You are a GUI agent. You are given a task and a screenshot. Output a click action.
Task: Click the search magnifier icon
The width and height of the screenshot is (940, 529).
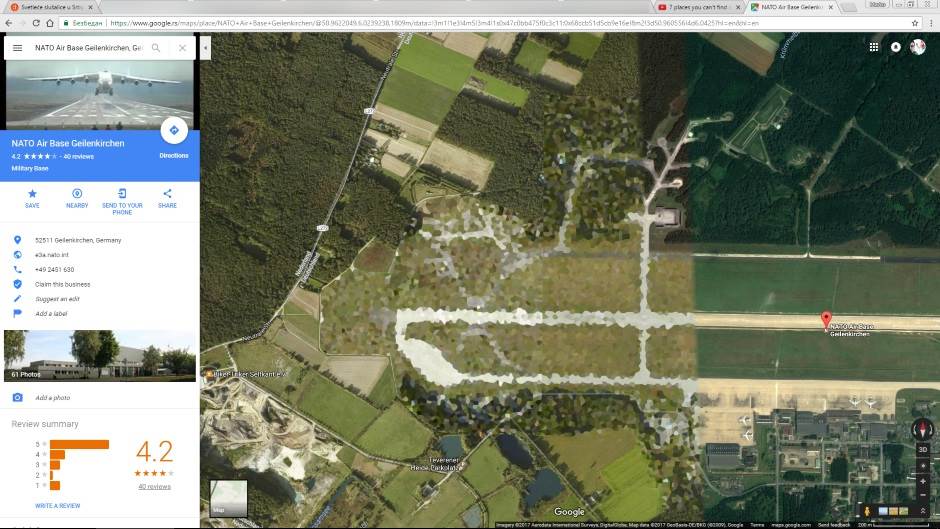coord(156,48)
